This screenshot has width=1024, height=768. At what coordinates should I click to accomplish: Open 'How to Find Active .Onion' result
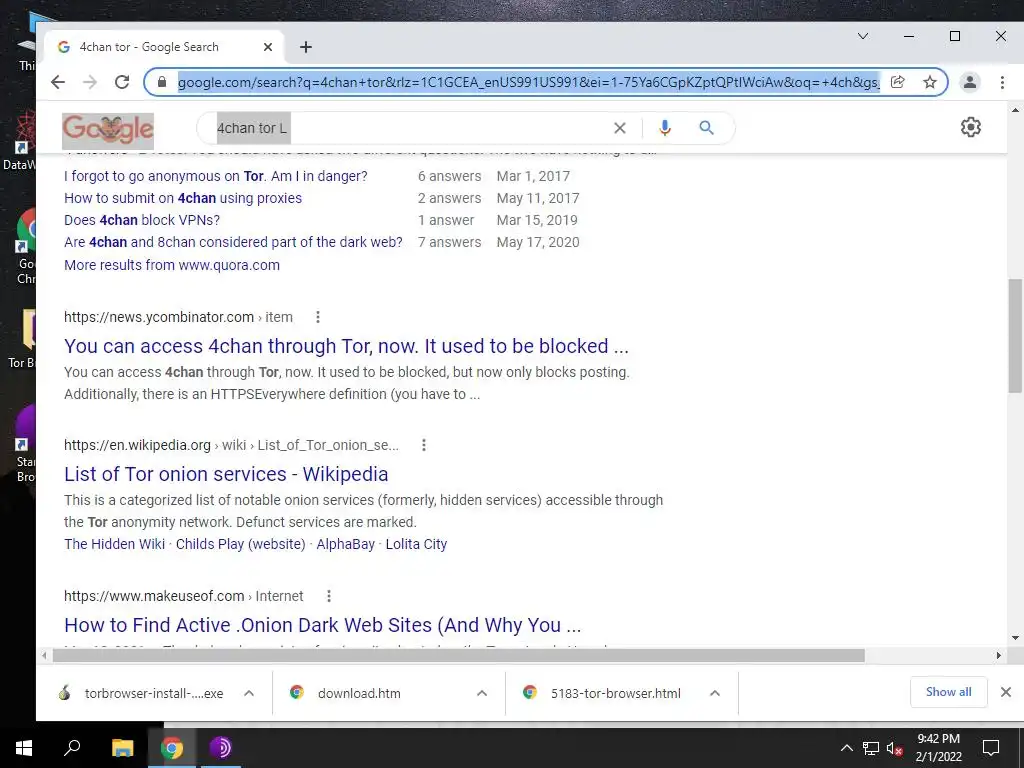pos(323,625)
